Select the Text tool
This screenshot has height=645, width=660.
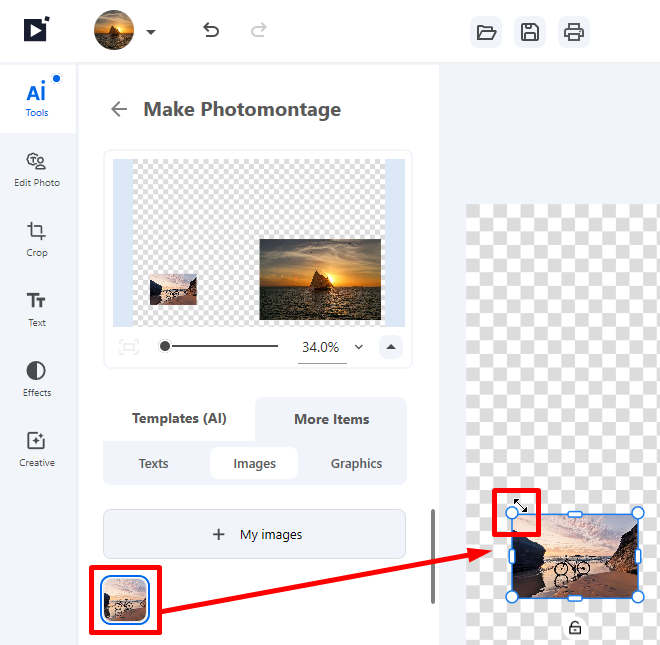tap(37, 309)
